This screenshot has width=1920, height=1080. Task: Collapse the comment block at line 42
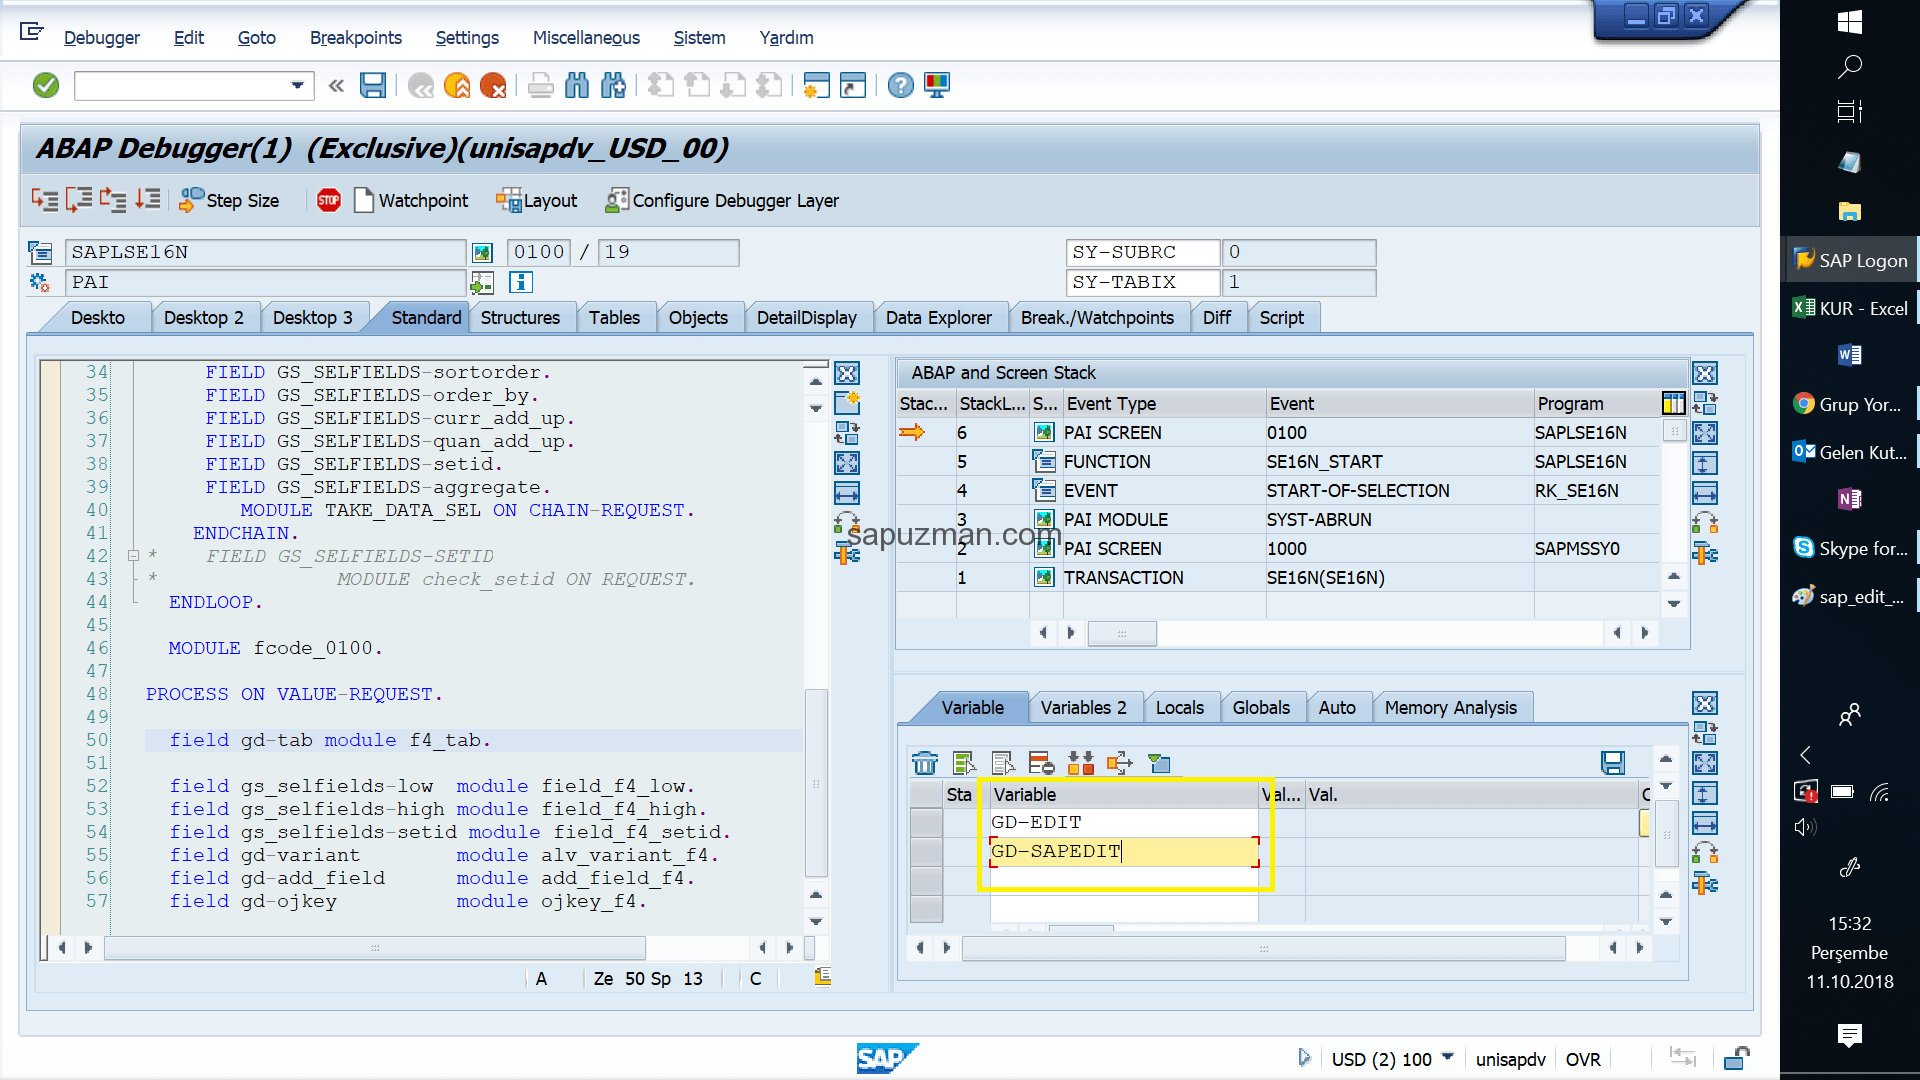(133, 555)
